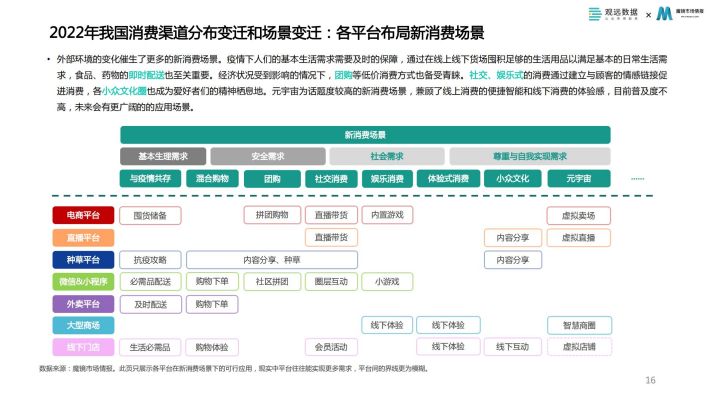Click the 必需品配送 cell

point(150,281)
